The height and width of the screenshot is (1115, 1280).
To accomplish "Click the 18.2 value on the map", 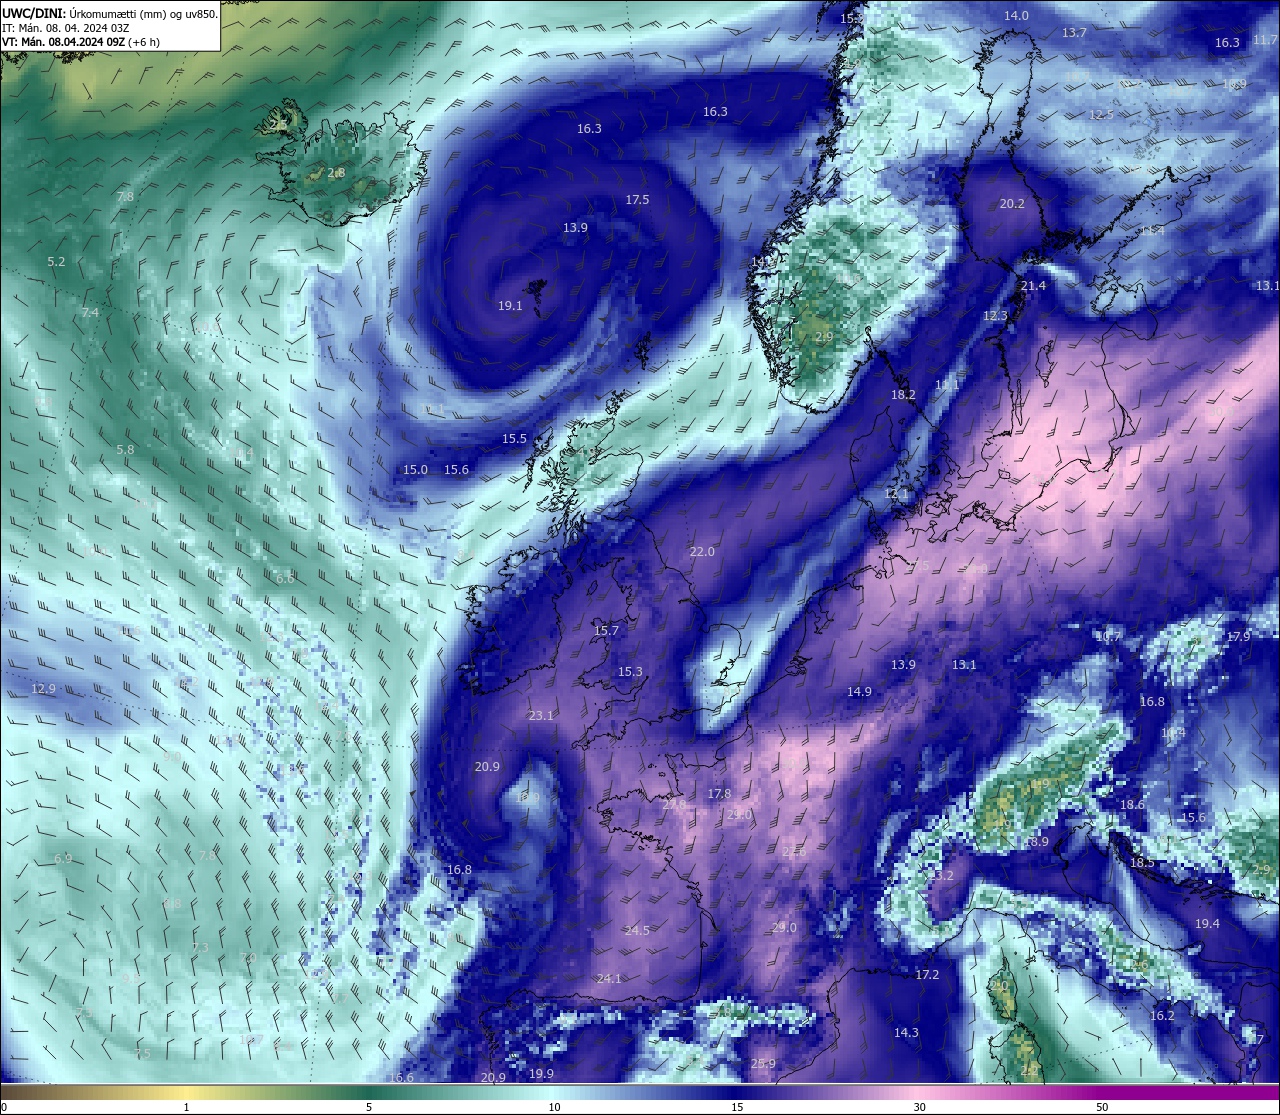I will tap(903, 395).
